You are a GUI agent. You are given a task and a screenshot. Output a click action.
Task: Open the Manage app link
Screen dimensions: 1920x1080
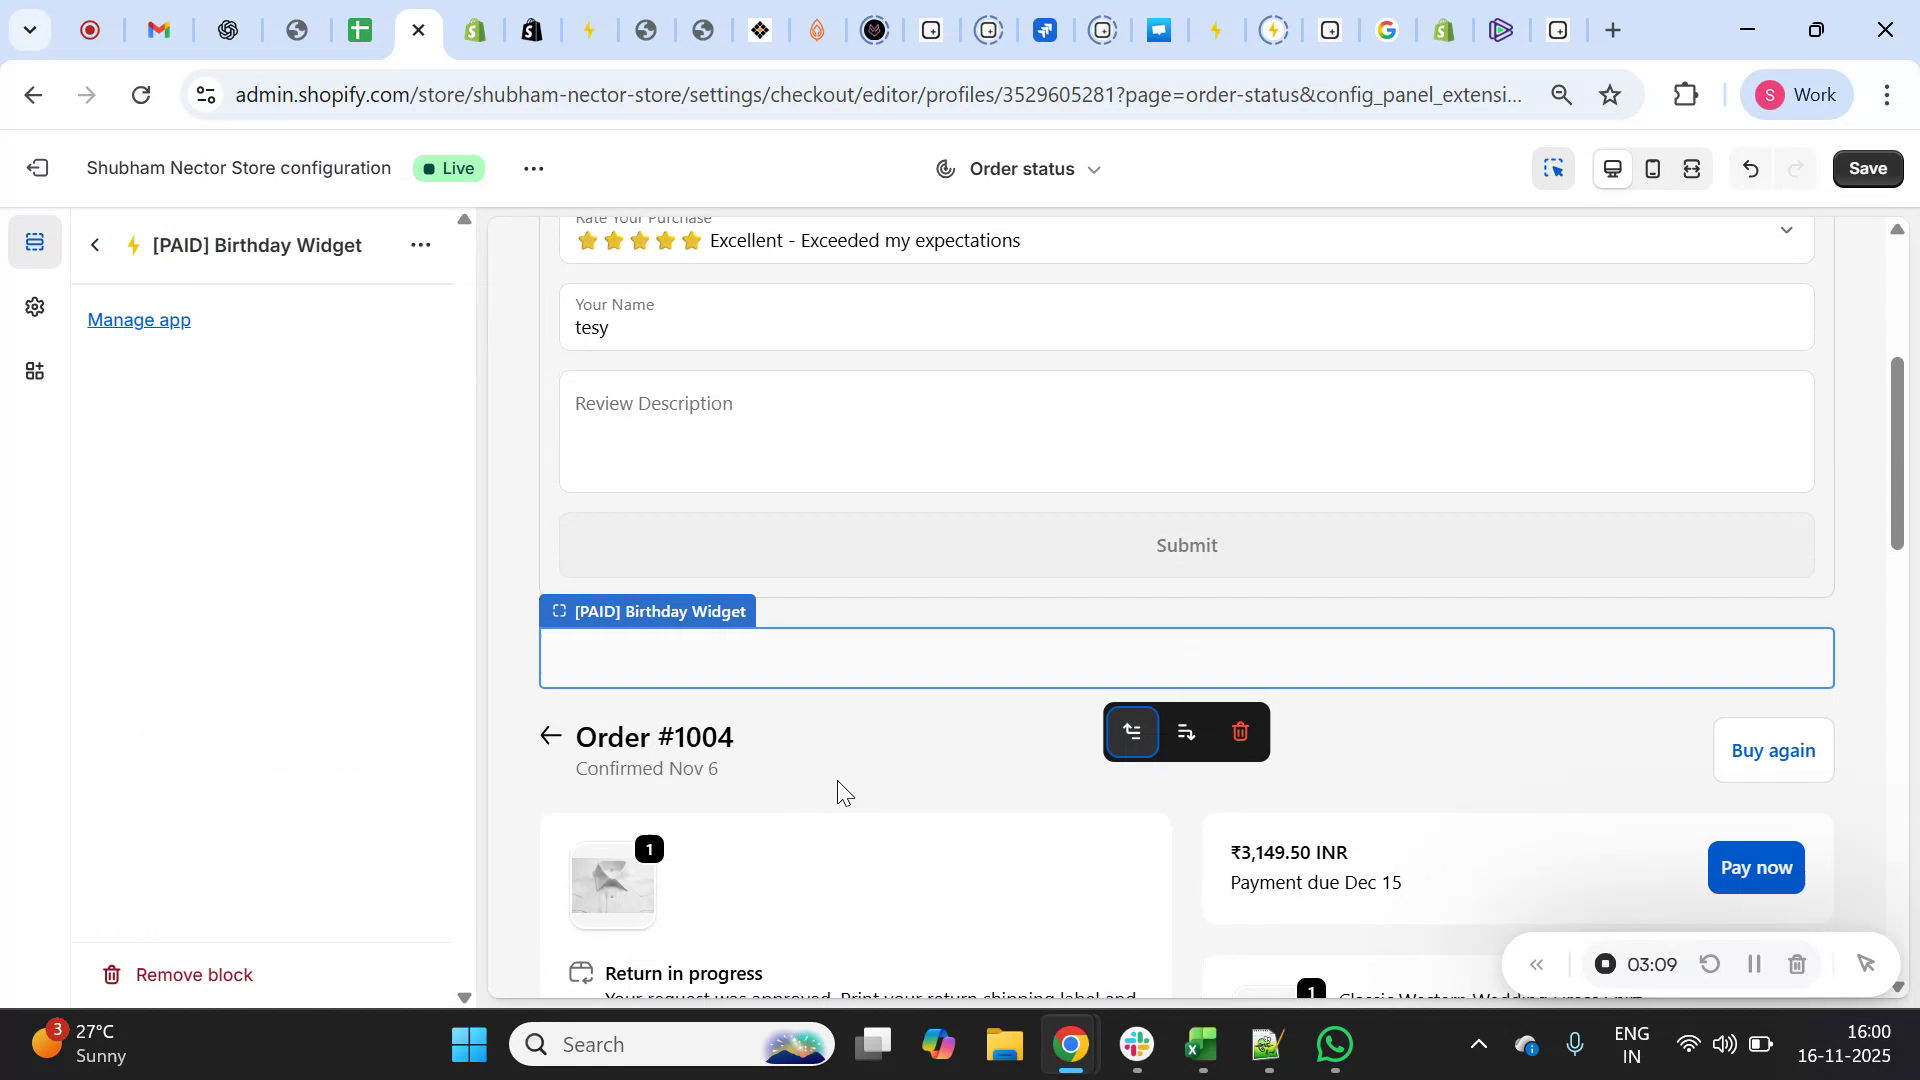pos(138,320)
